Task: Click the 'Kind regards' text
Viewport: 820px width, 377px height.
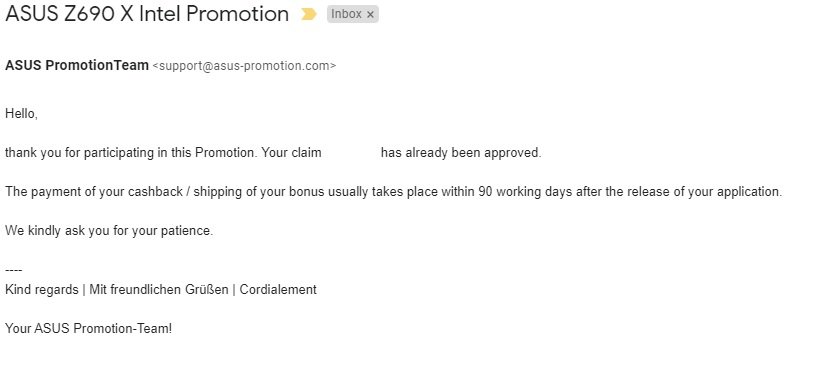Action: point(42,289)
